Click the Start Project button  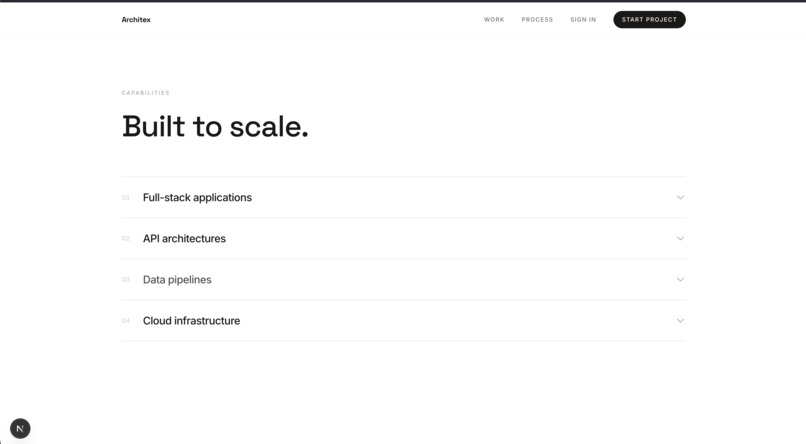[x=649, y=20]
